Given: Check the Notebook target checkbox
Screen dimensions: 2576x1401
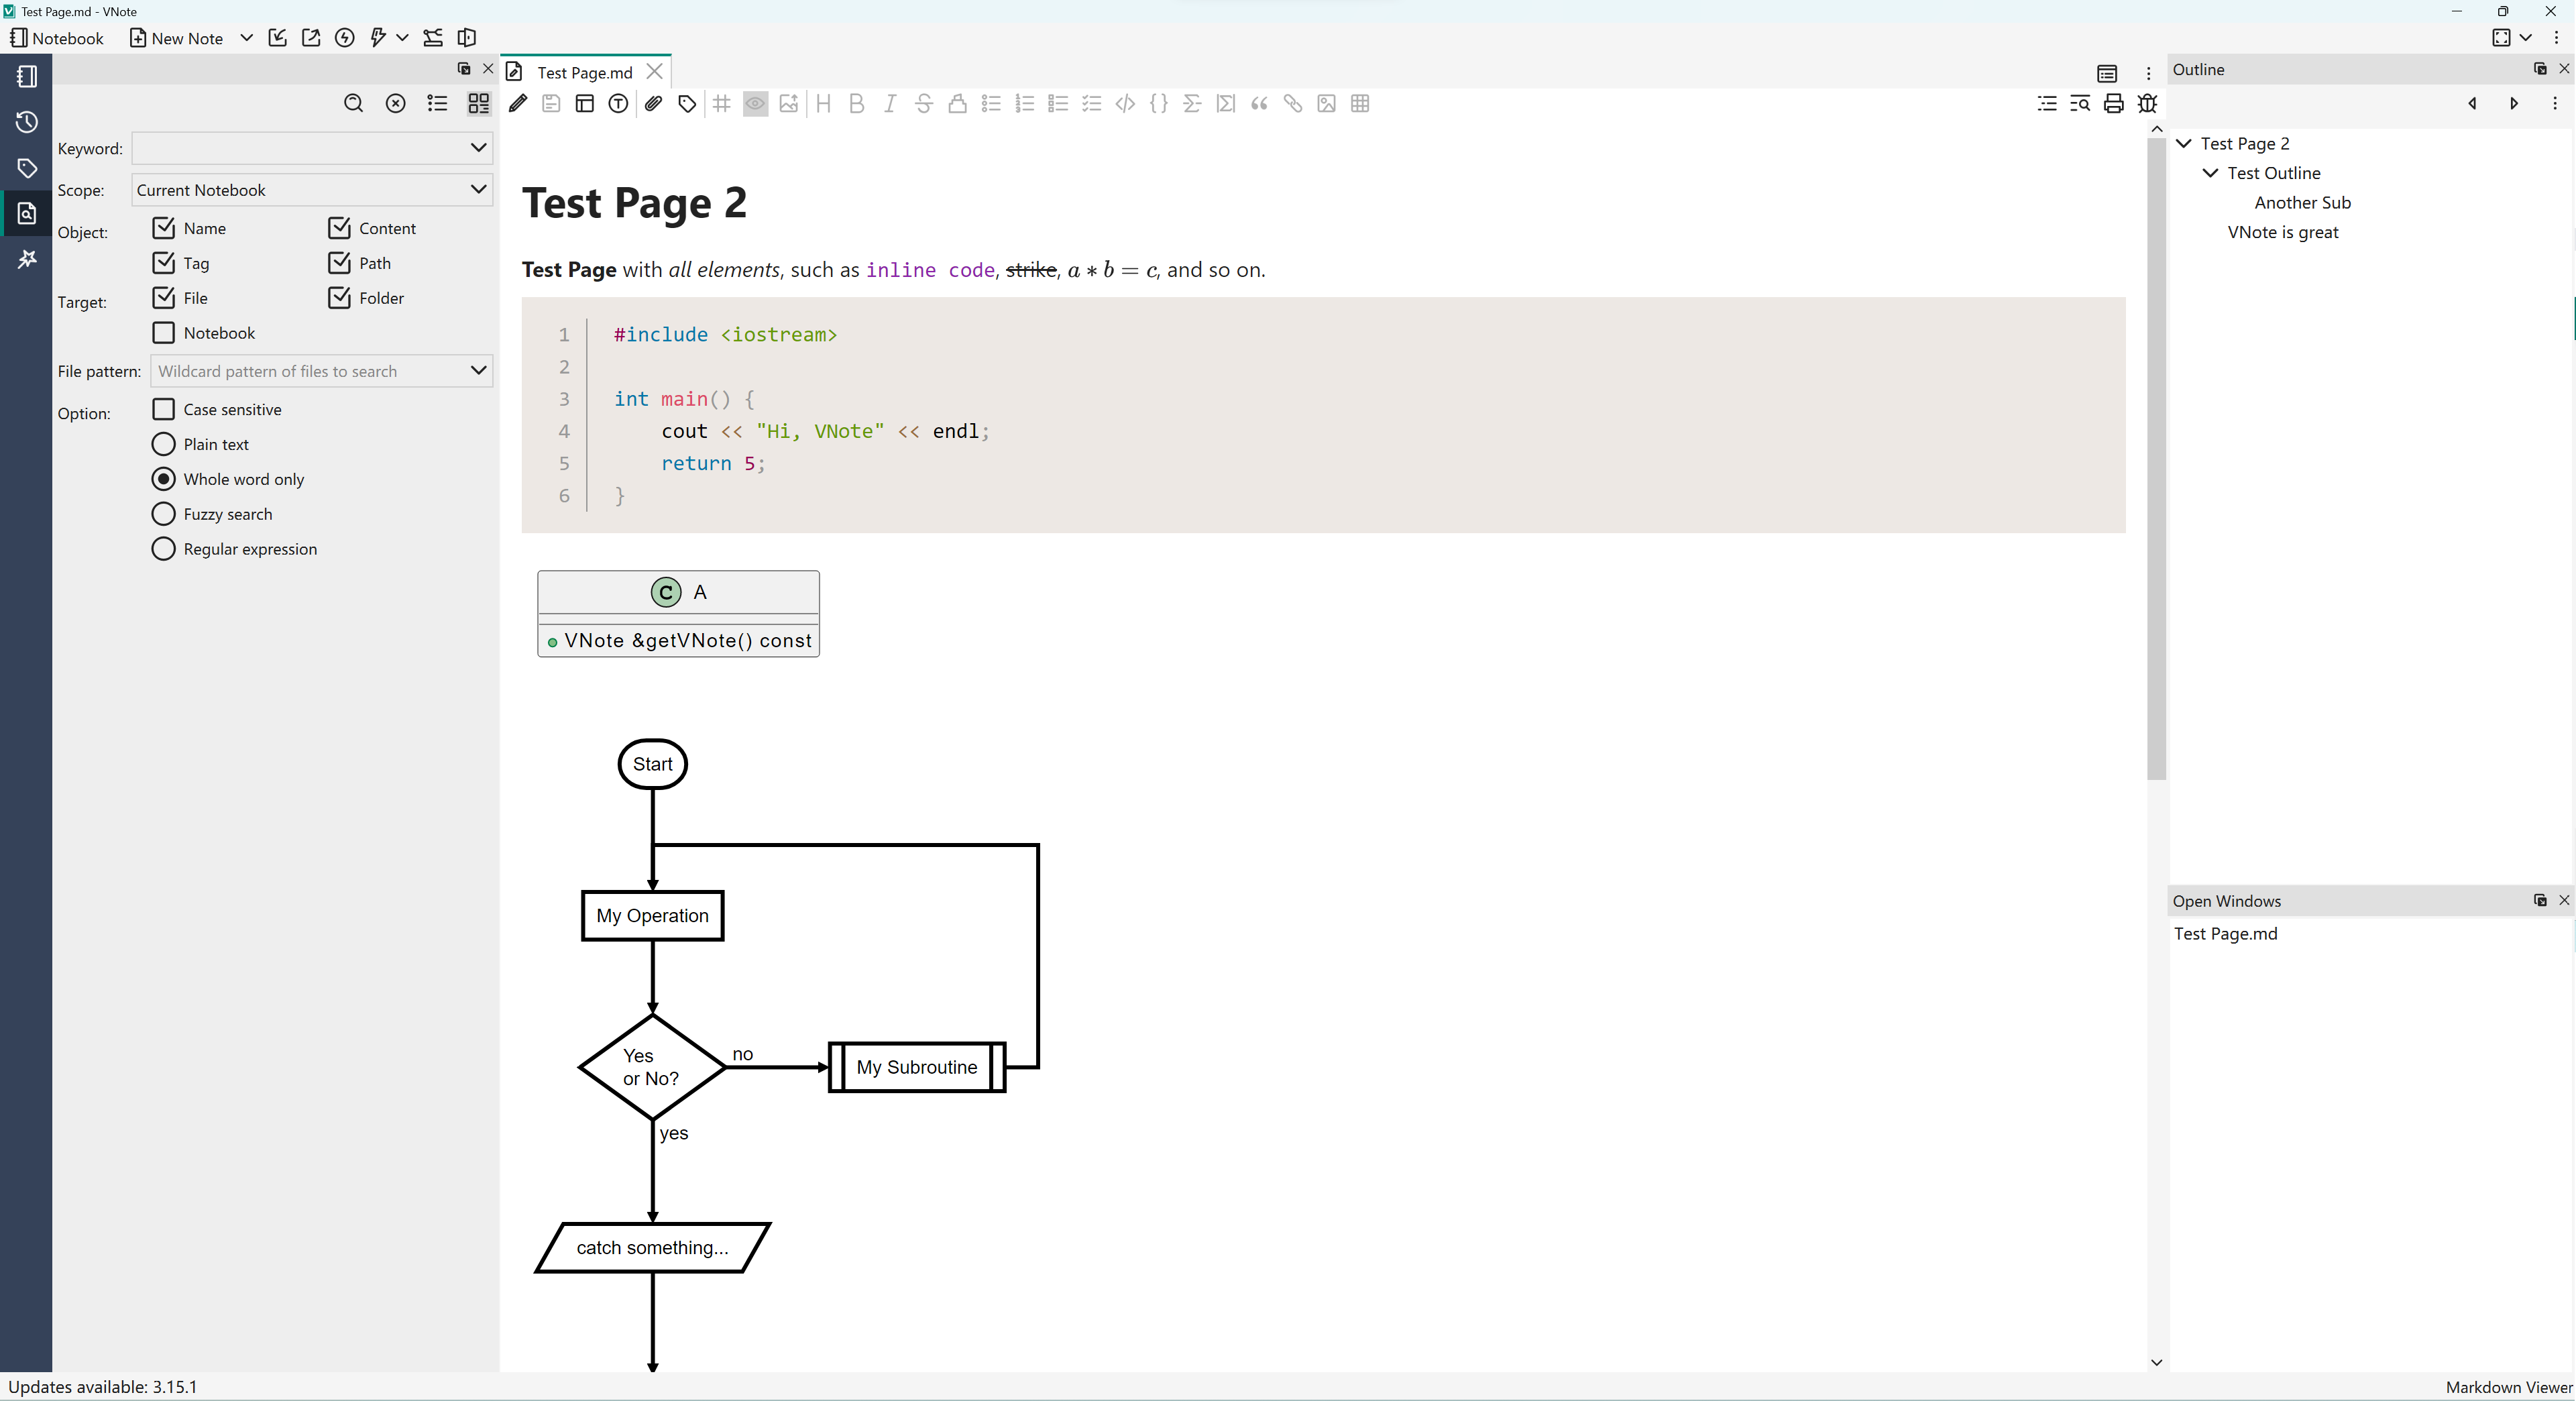Looking at the screenshot, I should (164, 332).
